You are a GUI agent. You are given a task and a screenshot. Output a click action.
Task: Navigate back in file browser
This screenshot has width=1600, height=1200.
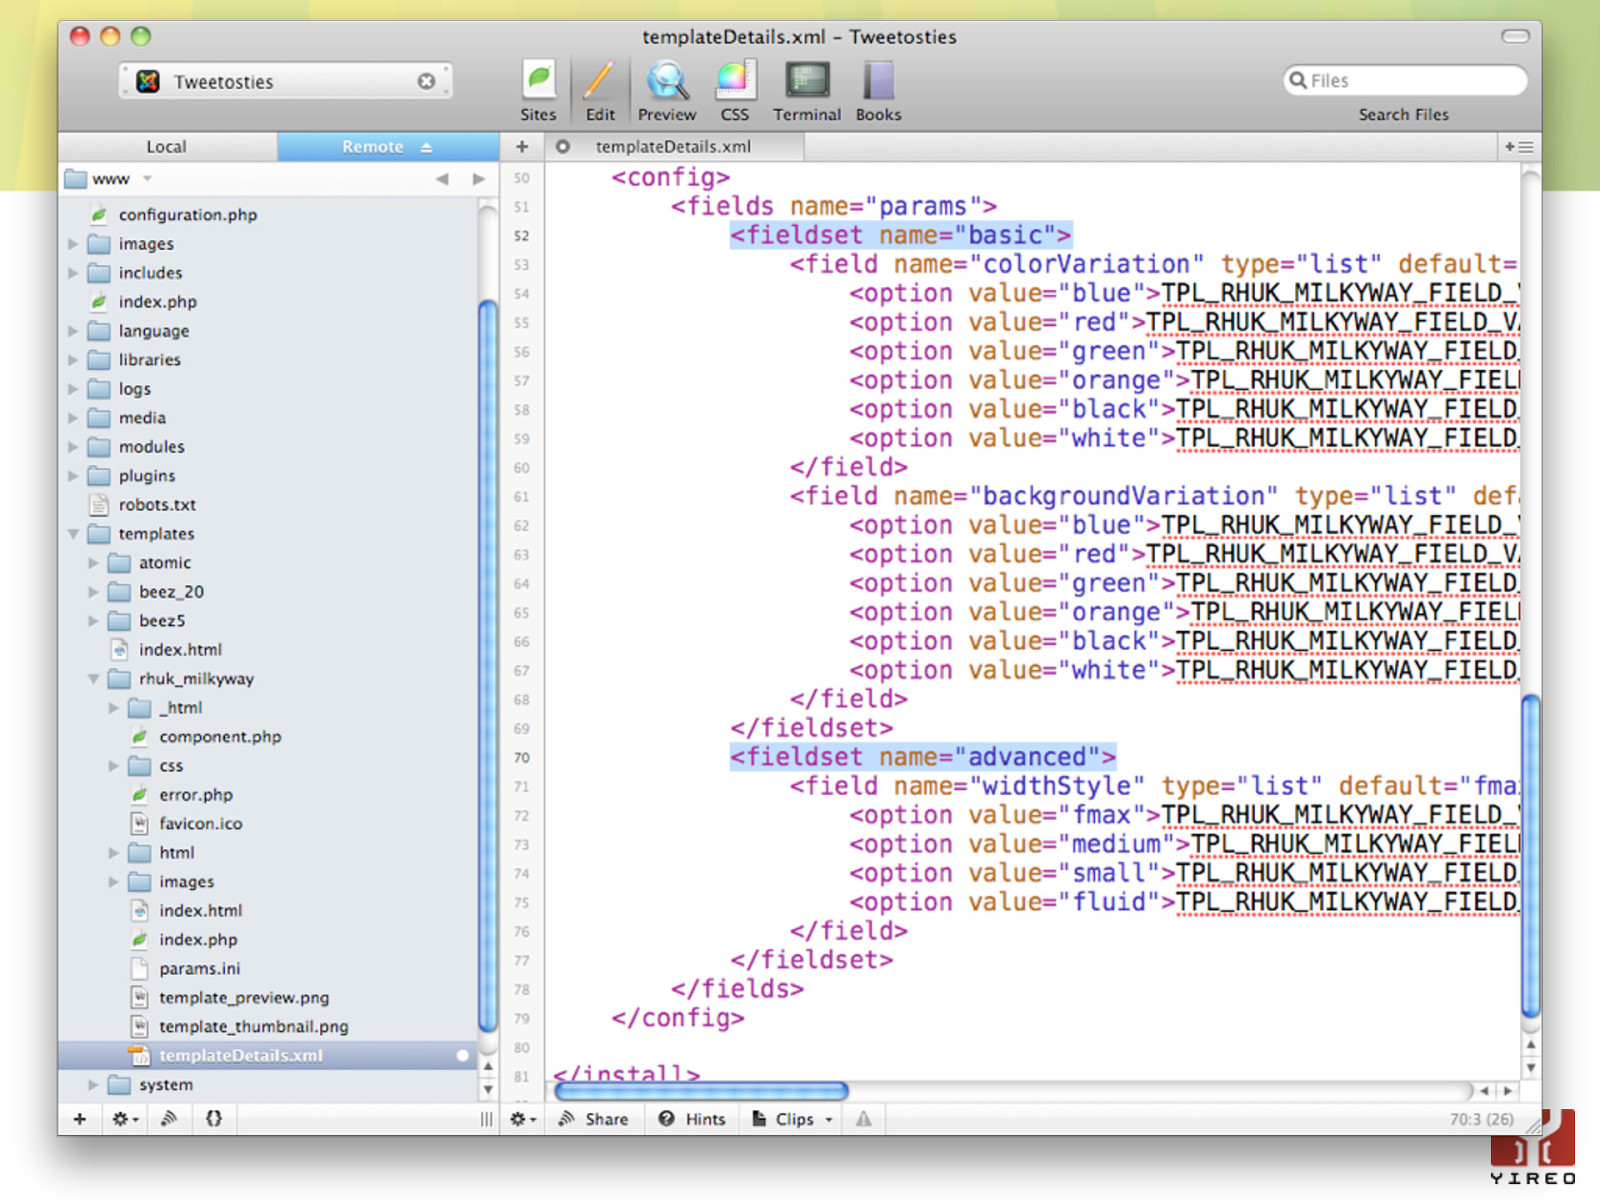(x=442, y=179)
